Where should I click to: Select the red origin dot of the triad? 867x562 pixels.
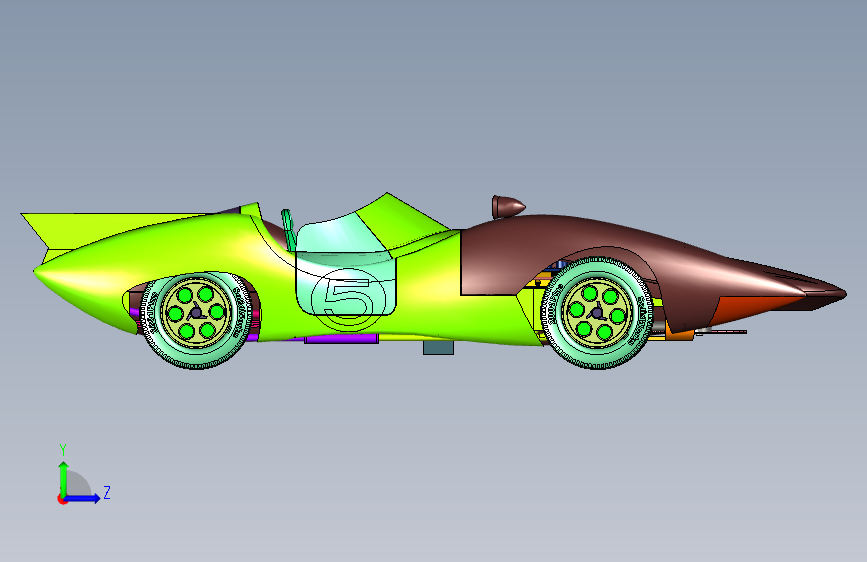pos(61,500)
